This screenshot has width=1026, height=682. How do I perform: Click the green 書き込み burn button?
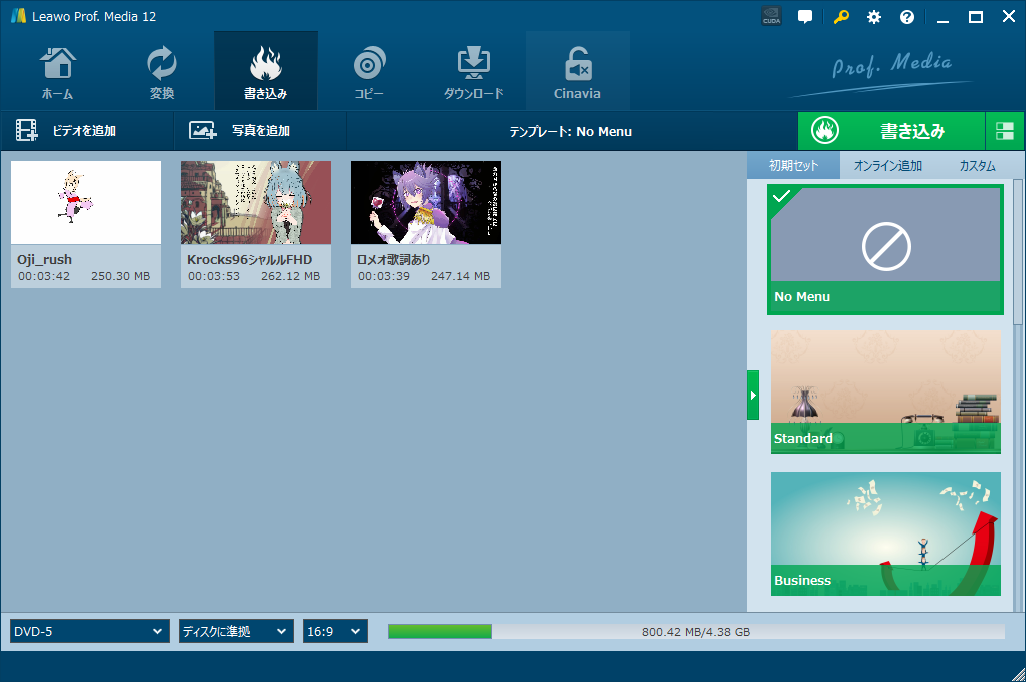click(891, 131)
